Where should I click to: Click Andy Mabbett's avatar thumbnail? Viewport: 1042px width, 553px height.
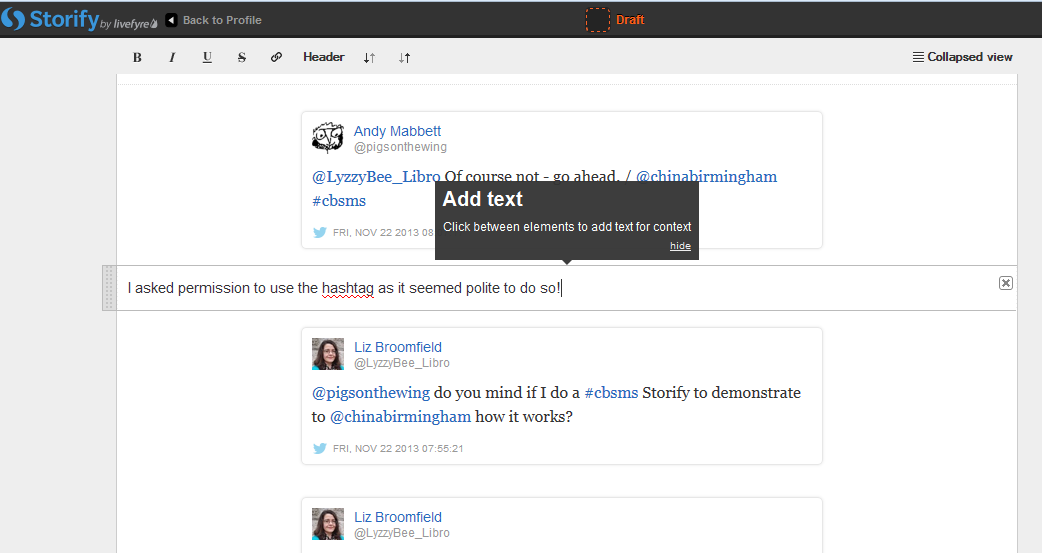point(328,138)
